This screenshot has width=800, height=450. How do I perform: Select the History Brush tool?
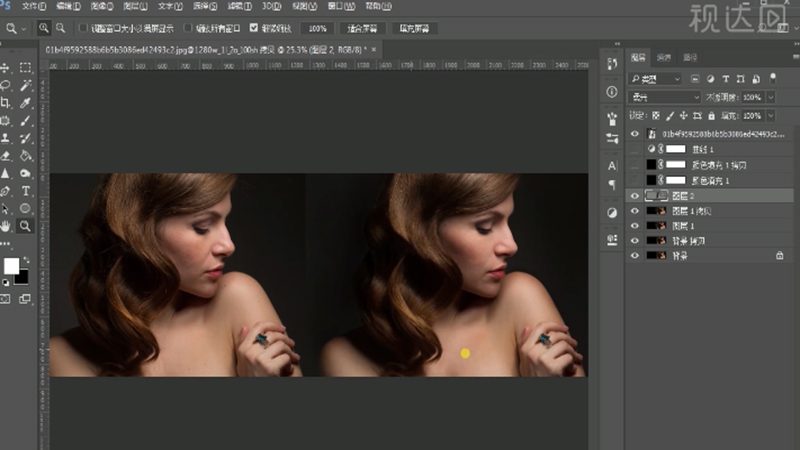click(x=25, y=138)
